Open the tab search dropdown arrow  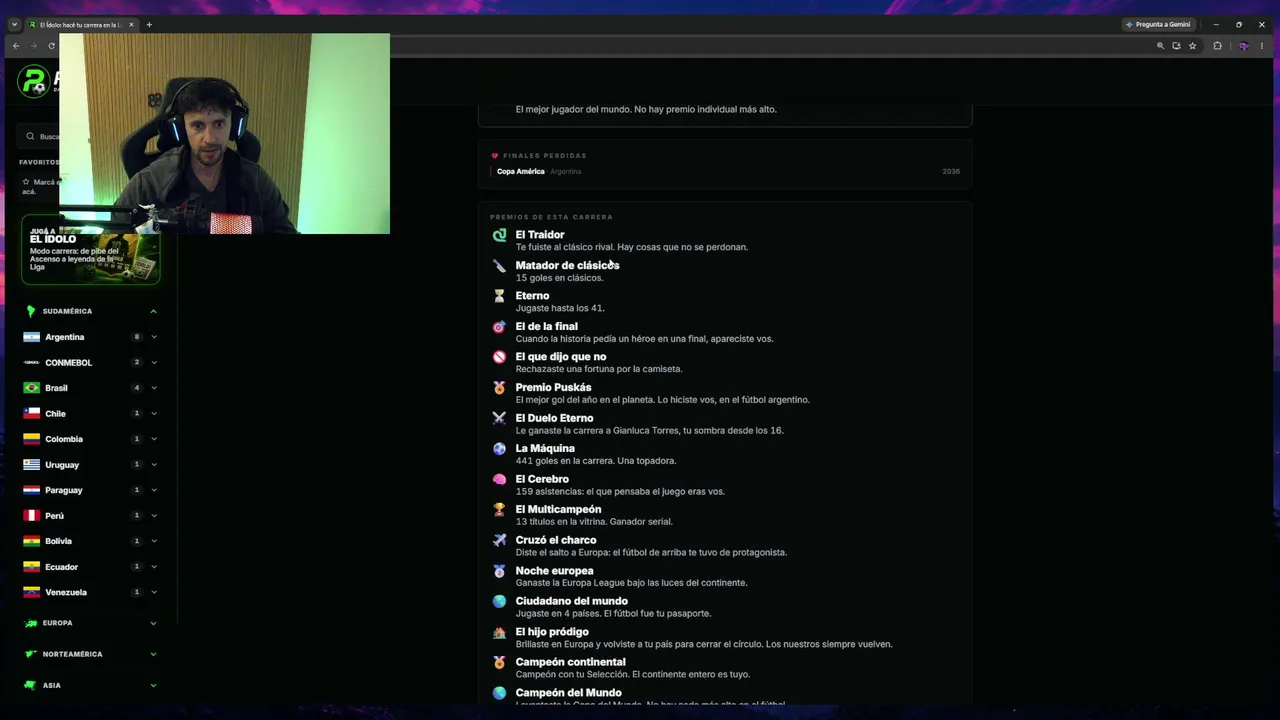[14, 24]
